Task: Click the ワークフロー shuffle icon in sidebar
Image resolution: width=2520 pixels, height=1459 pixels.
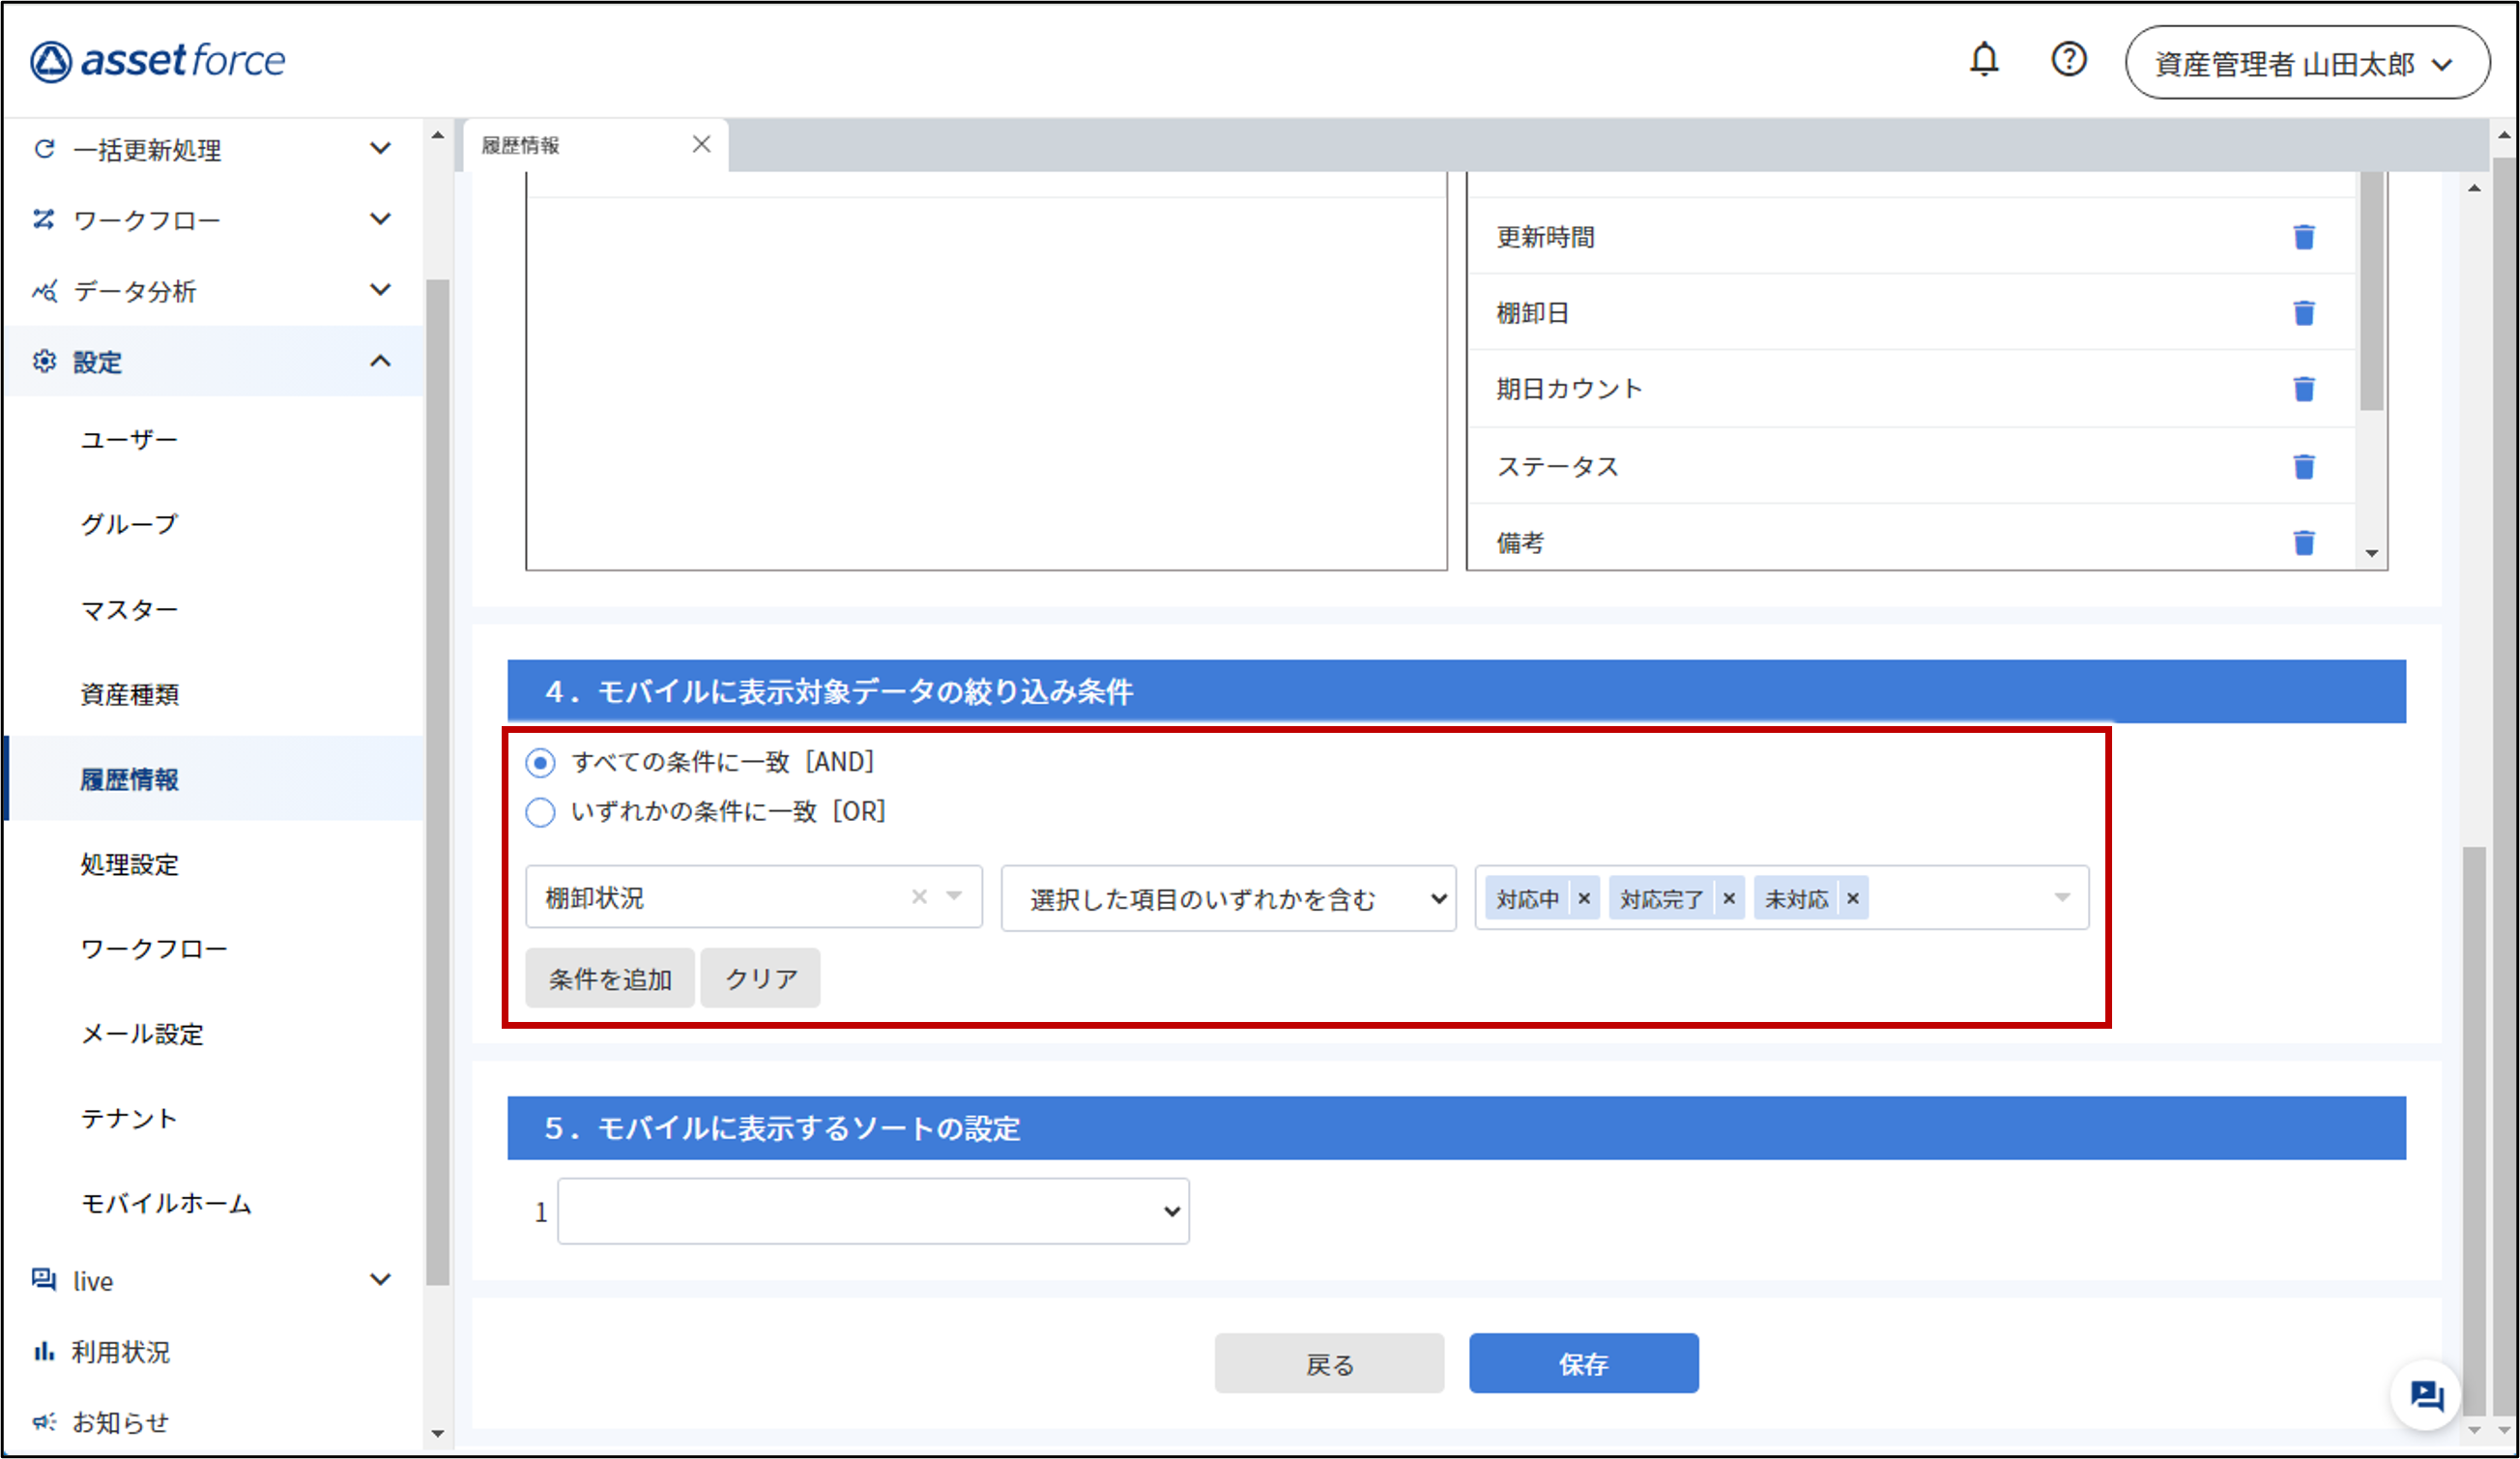Action: [44, 219]
